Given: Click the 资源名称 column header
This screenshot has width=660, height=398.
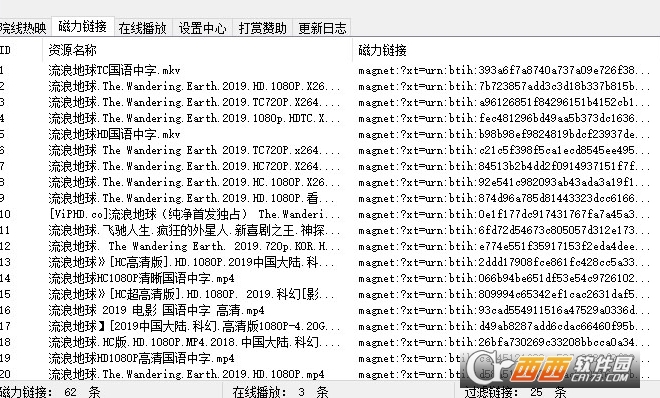Looking at the screenshot, I should (x=197, y=50).
